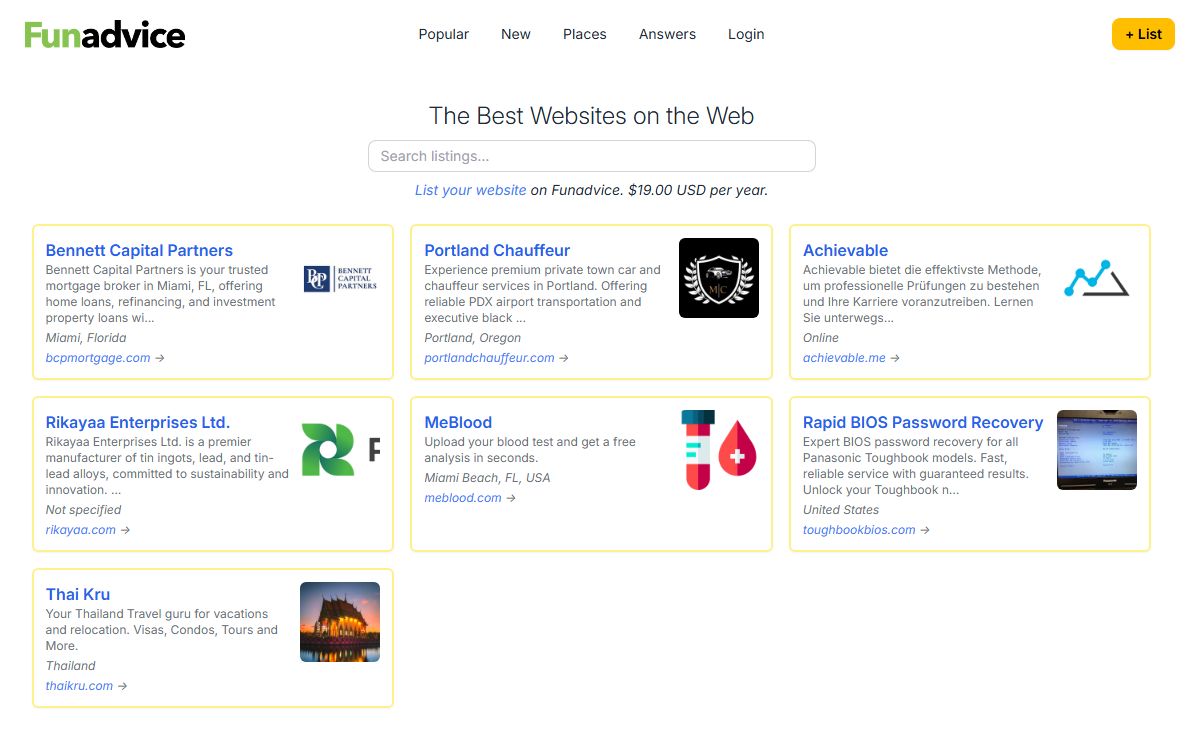Viewport: 1200px width, 740px height.
Task: Select Places in the navigation
Action: (x=585, y=34)
